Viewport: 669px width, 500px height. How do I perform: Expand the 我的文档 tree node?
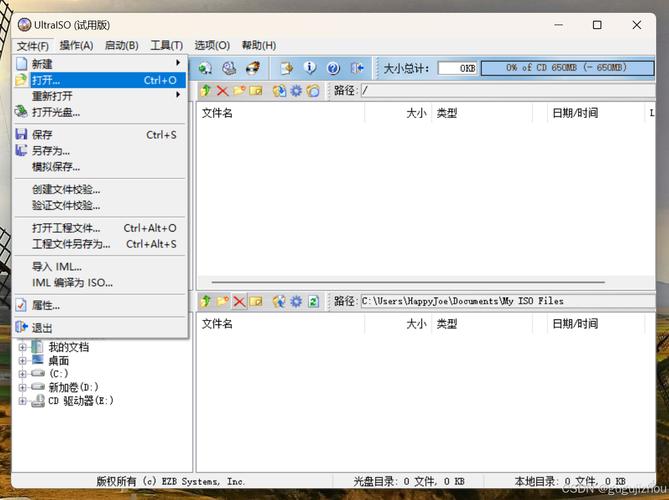point(23,347)
